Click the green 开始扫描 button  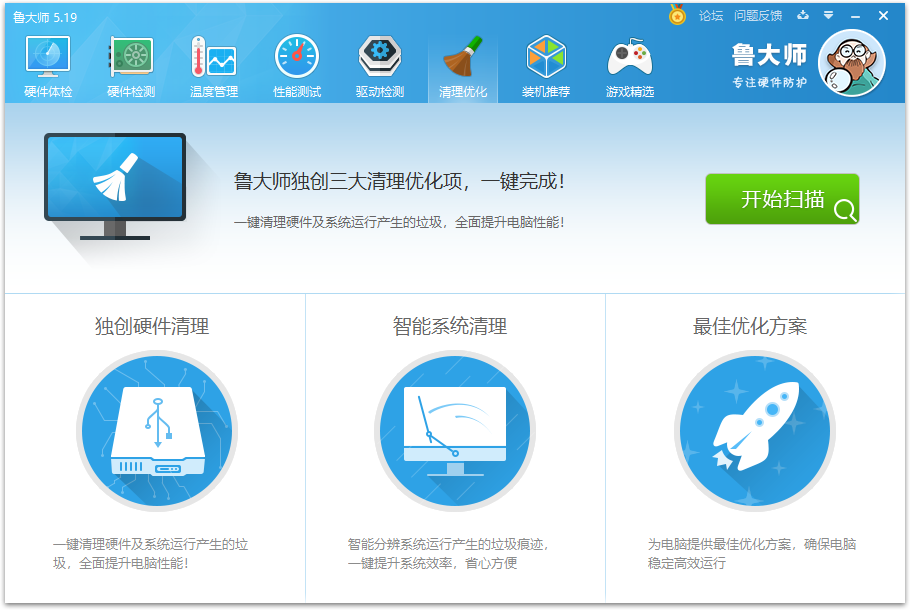[783, 199]
